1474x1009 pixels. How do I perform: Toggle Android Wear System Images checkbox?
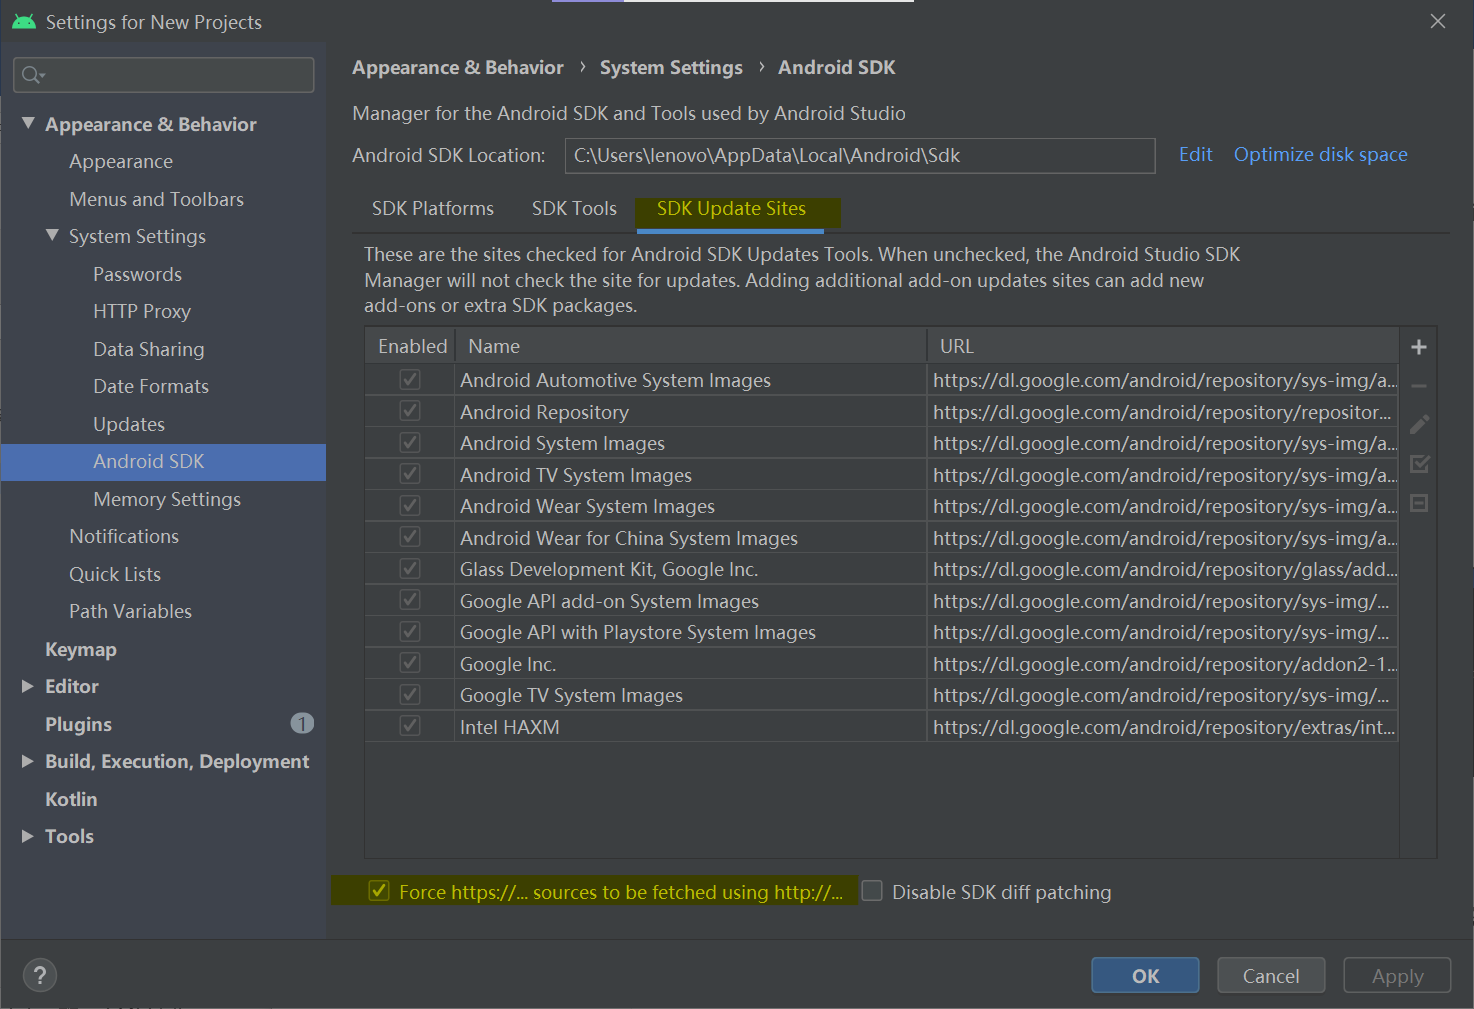[410, 506]
